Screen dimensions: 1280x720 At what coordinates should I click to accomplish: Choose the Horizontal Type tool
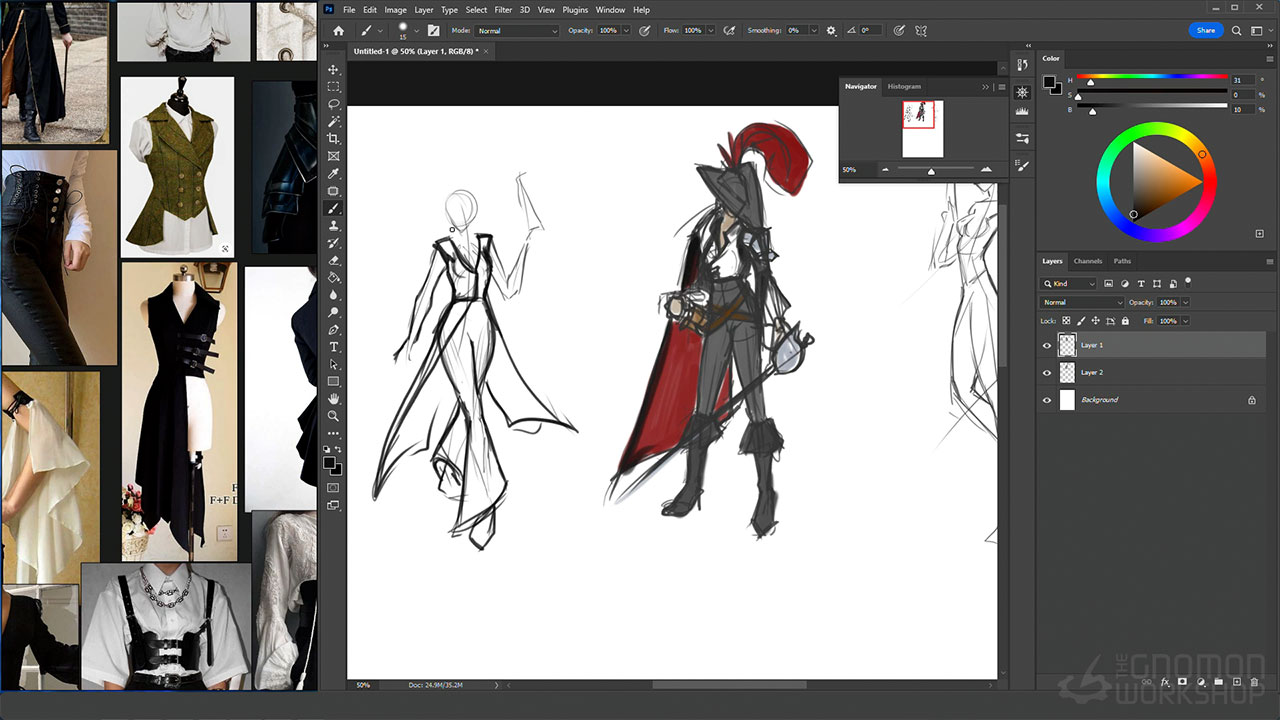tap(334, 347)
